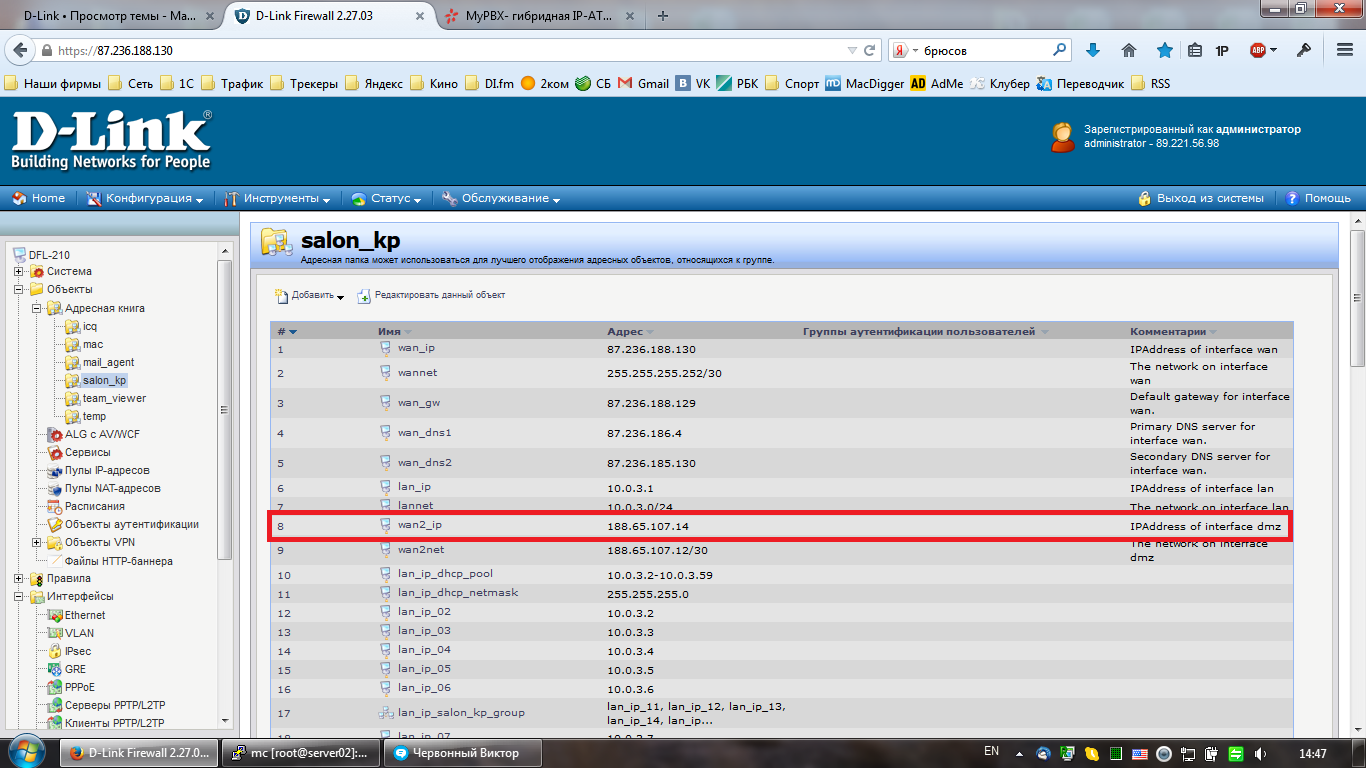Expand Система tree node
Image resolution: width=1366 pixels, height=768 pixels.
[19, 271]
